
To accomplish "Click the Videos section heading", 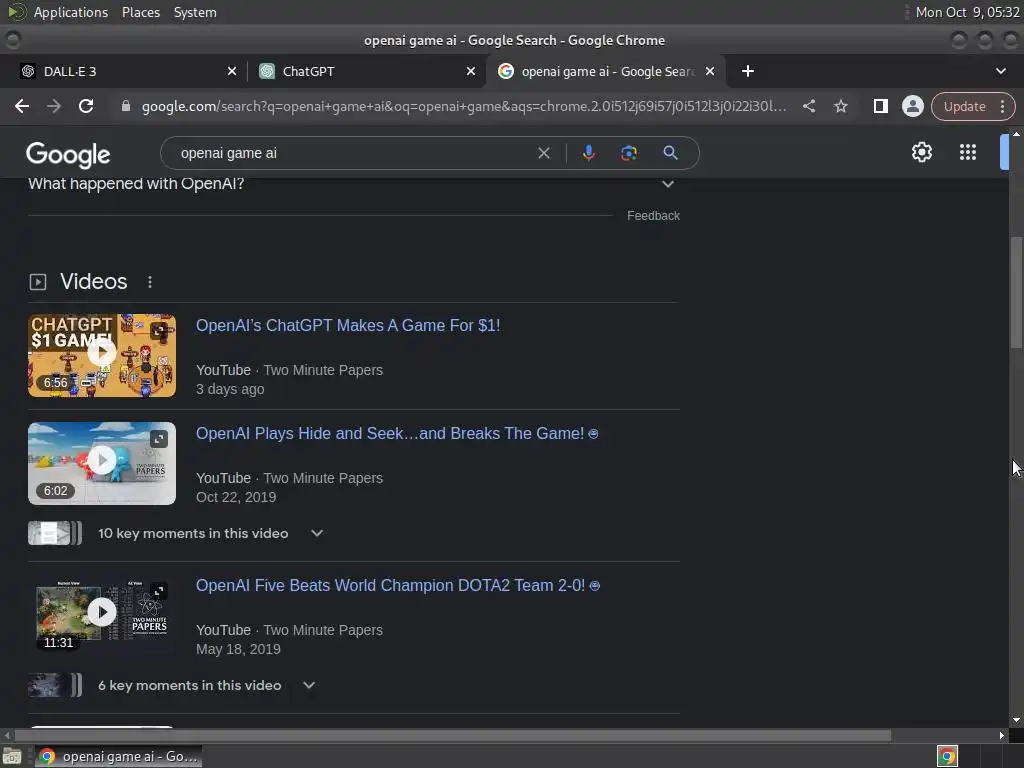I will click(93, 281).
